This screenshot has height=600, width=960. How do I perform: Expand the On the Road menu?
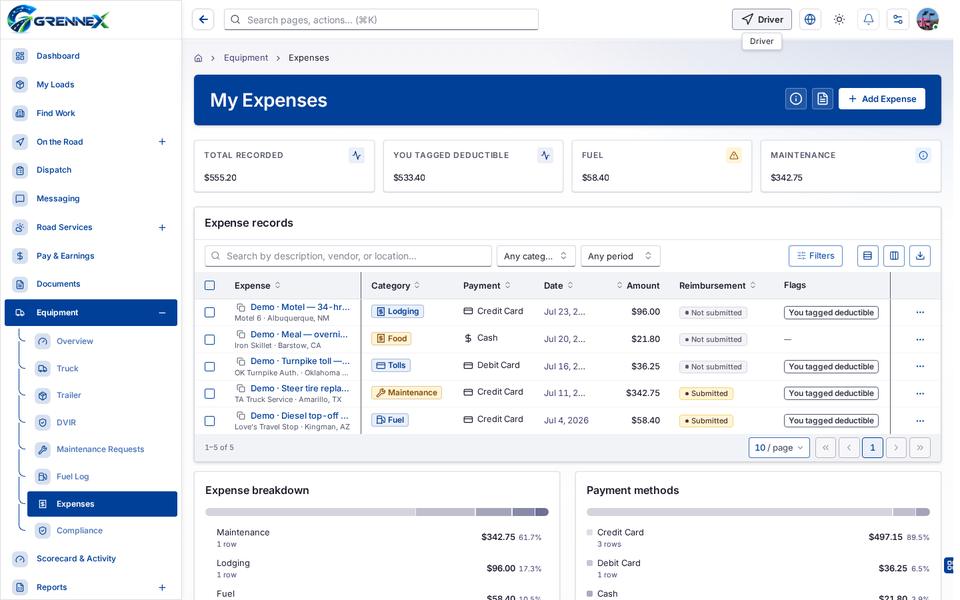pyautogui.click(x=162, y=141)
